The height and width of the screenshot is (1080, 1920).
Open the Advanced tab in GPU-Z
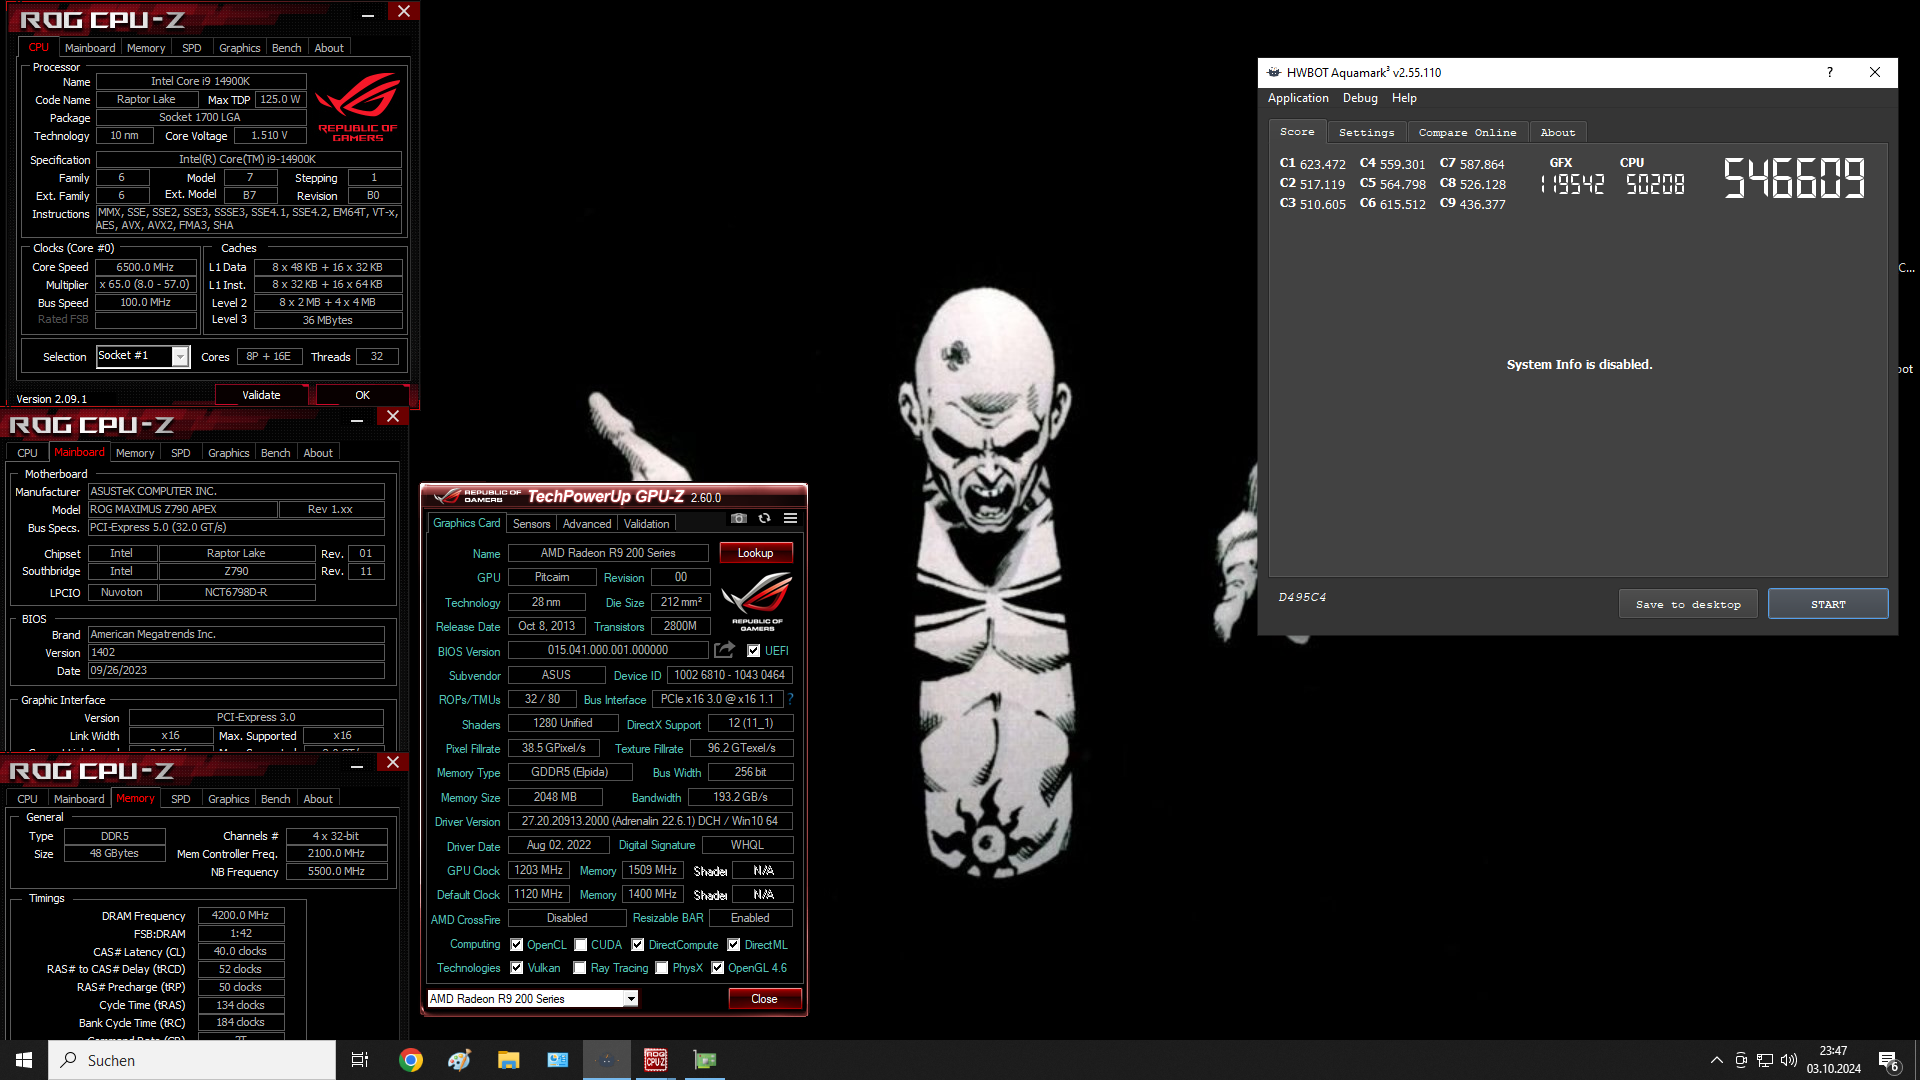click(x=587, y=524)
